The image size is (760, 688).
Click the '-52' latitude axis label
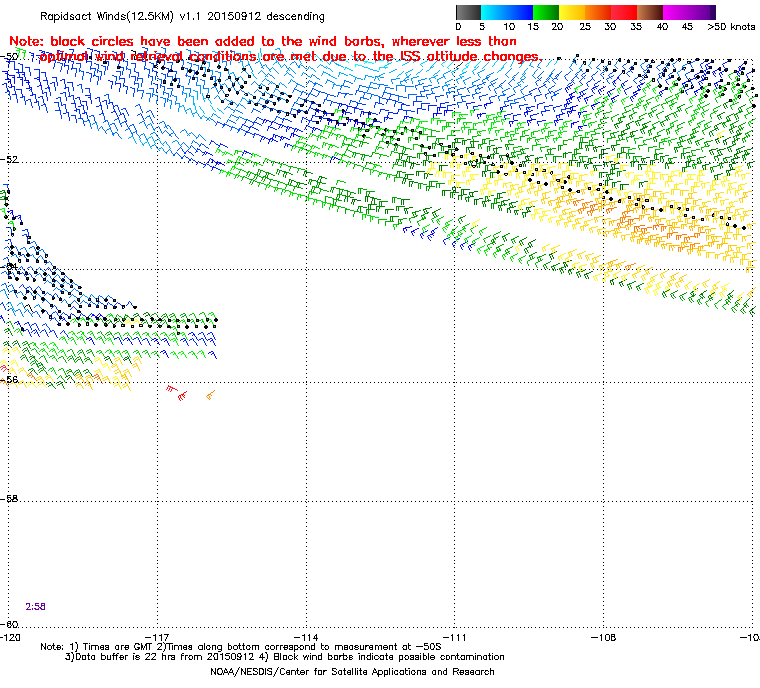coord(10,160)
